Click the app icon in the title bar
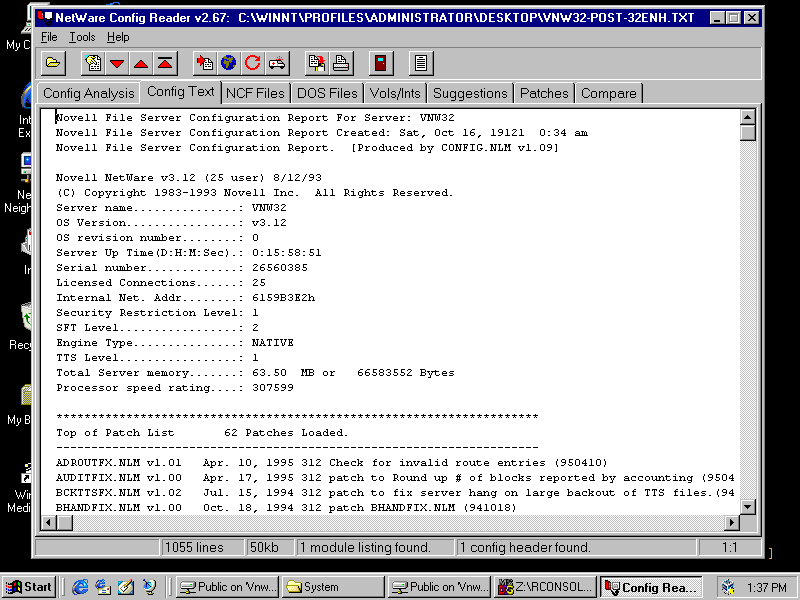The height and width of the screenshot is (600, 800). coord(45,18)
